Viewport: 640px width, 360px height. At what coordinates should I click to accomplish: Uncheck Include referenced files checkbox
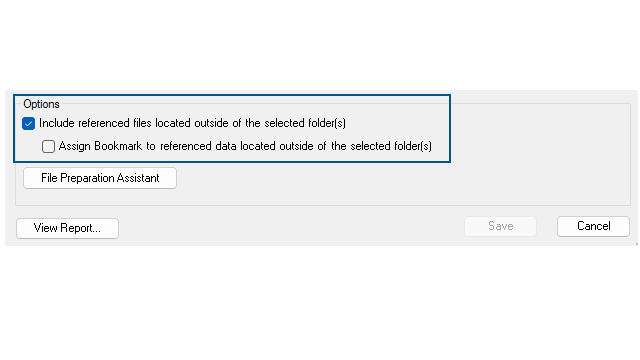point(29,123)
